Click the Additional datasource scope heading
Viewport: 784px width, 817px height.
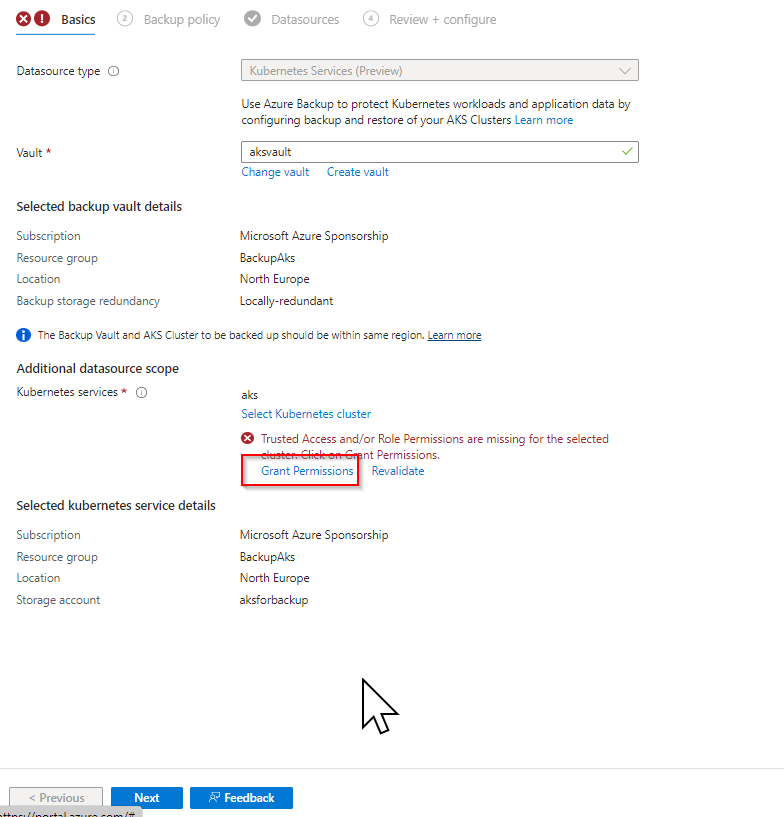(97, 368)
